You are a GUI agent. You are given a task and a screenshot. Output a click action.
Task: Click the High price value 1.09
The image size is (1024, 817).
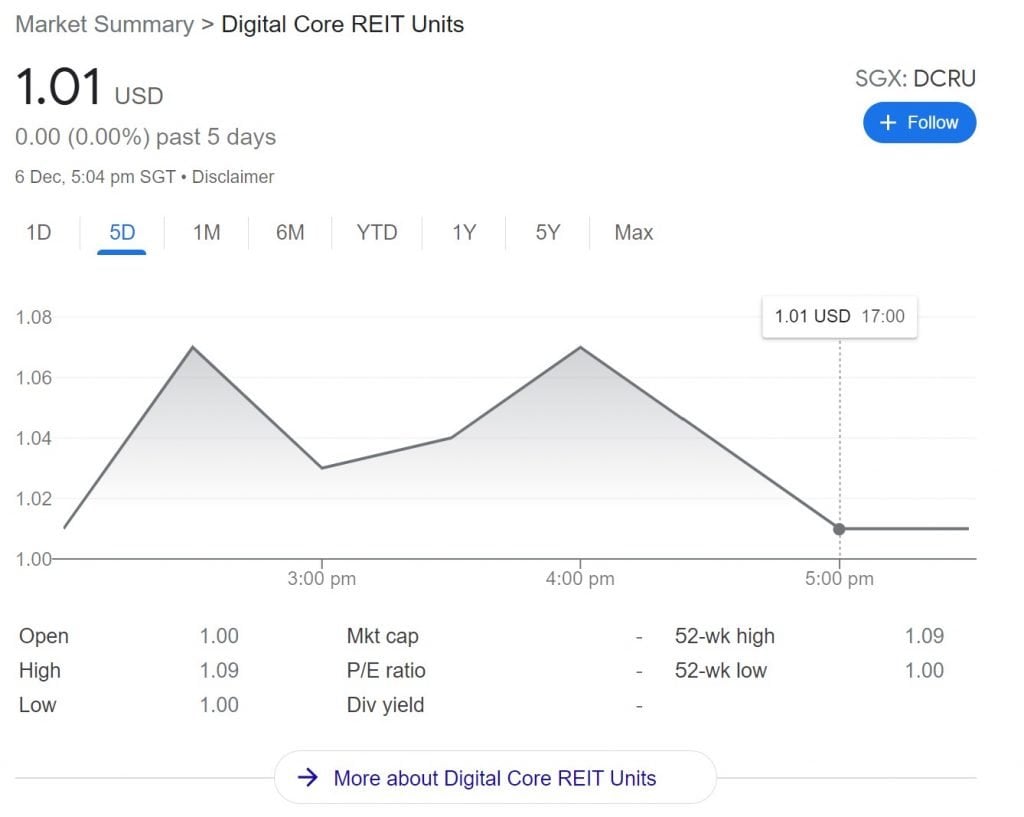pos(219,671)
